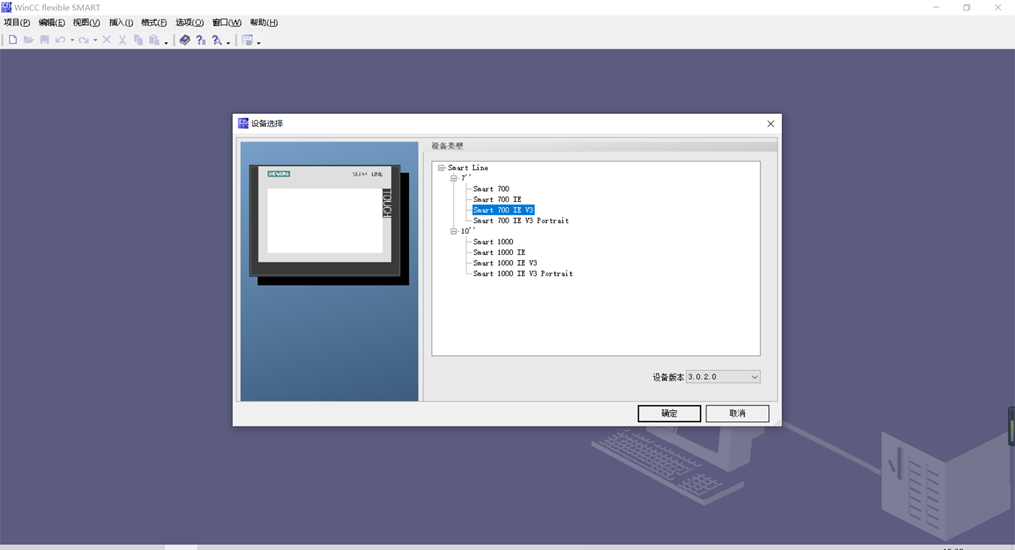Close the 设备选择 dialog

pyautogui.click(x=770, y=124)
